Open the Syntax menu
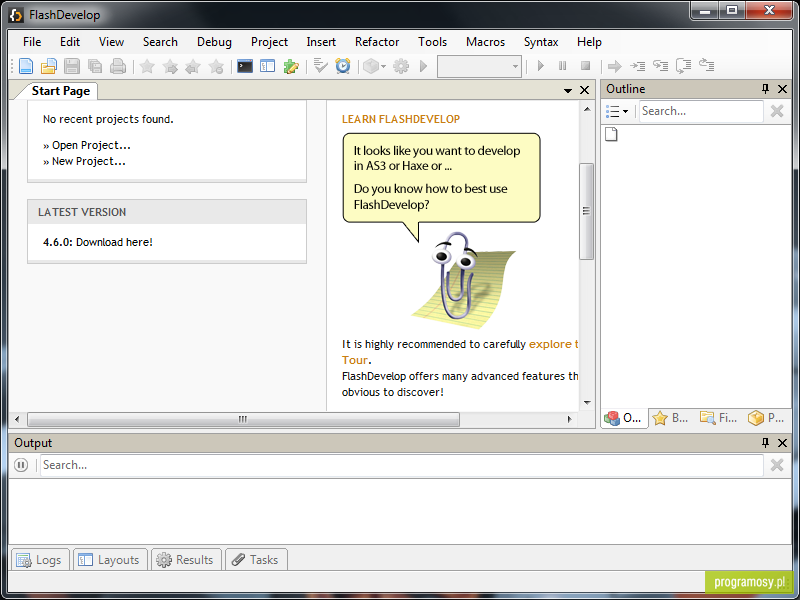 [x=541, y=42]
